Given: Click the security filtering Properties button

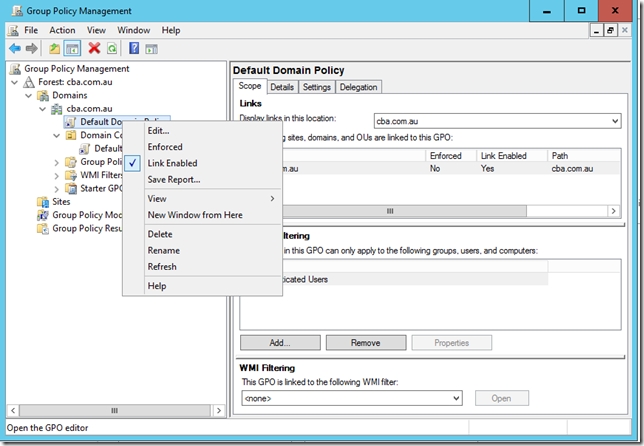Looking at the screenshot, I should pyautogui.click(x=451, y=343).
